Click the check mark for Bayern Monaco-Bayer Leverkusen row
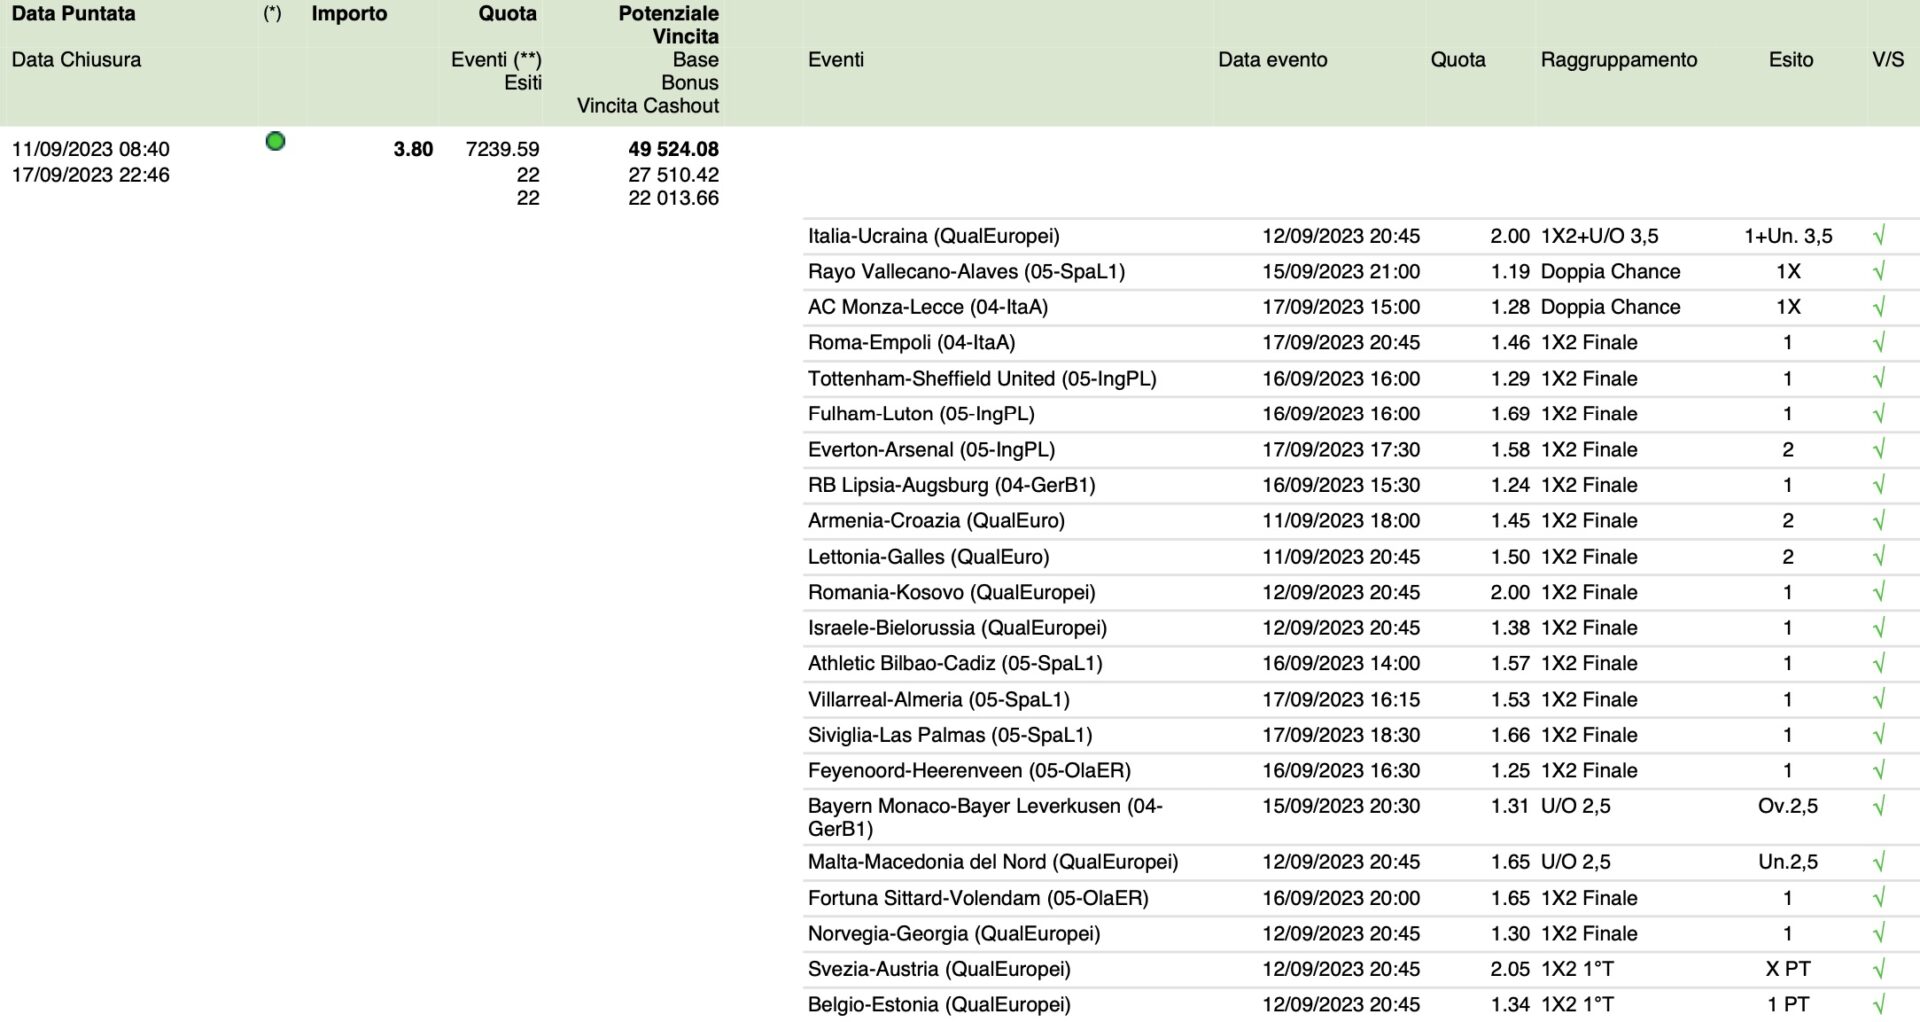The image size is (1920, 1022). coord(1879,806)
